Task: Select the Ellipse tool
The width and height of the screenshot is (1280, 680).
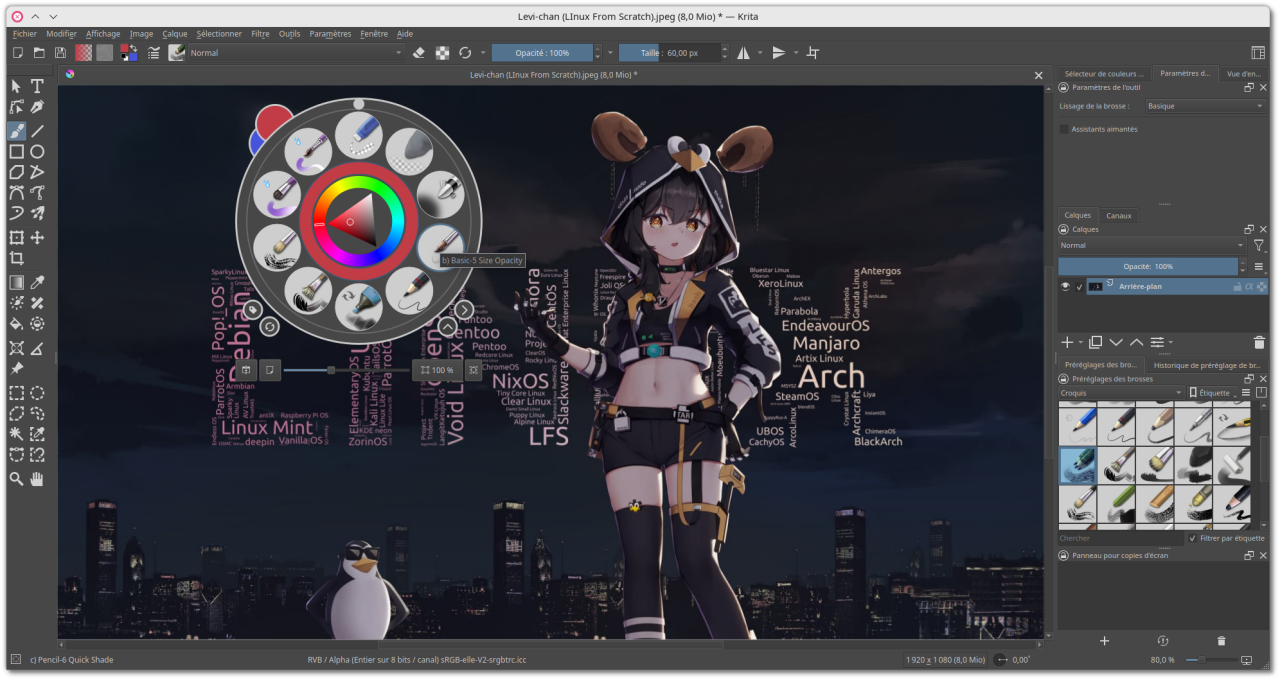Action: click(37, 152)
